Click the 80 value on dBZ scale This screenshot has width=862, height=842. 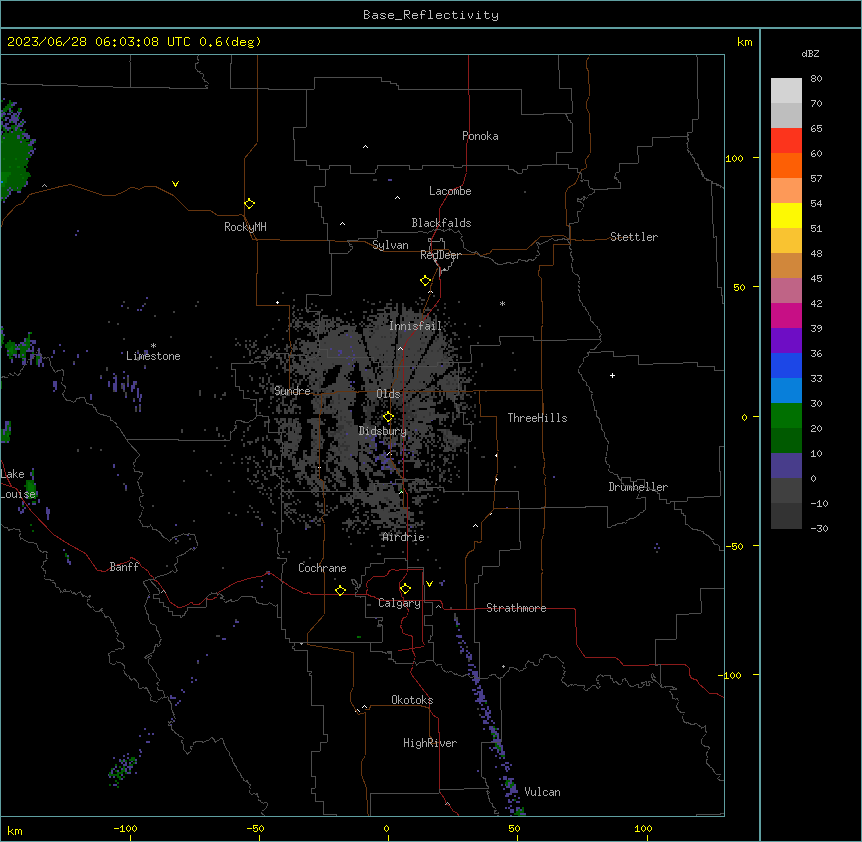point(816,79)
